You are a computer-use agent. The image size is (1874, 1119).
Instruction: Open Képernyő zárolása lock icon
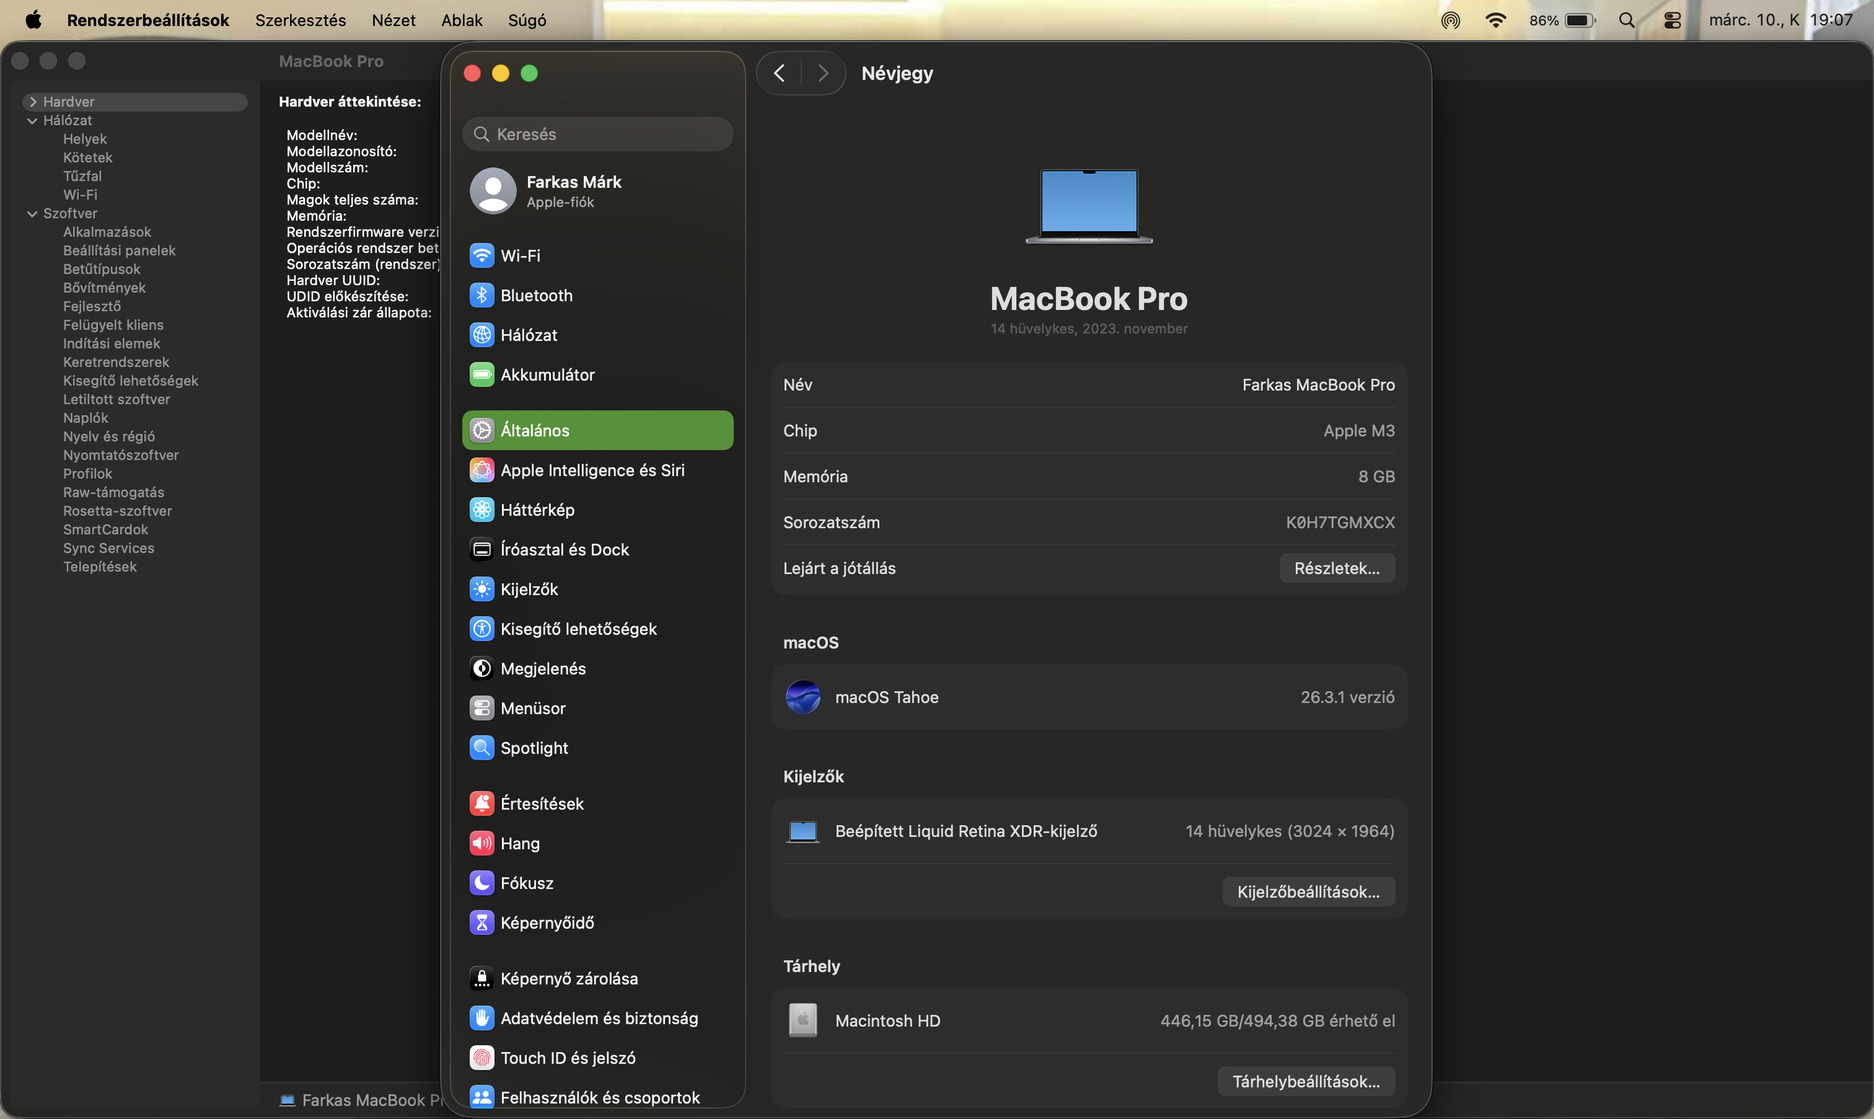(x=481, y=978)
